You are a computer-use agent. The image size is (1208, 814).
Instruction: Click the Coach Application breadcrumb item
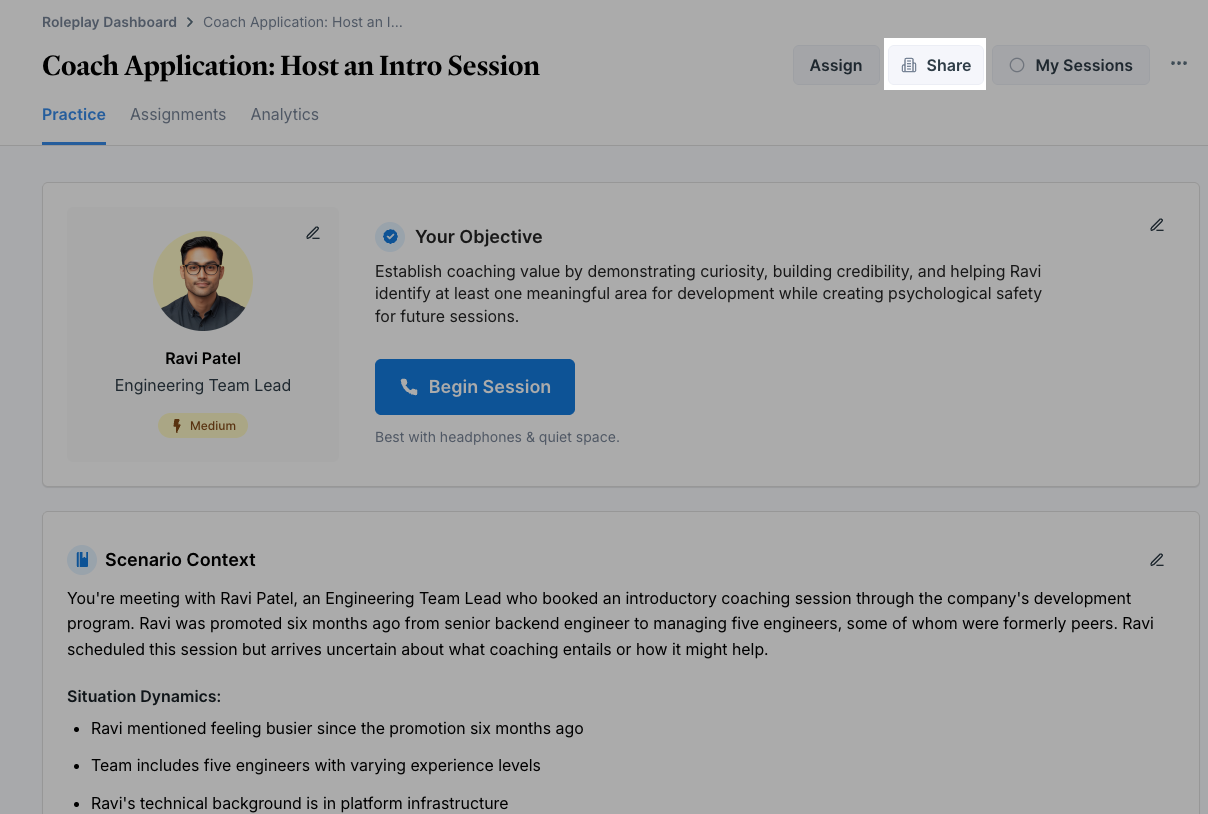point(302,22)
